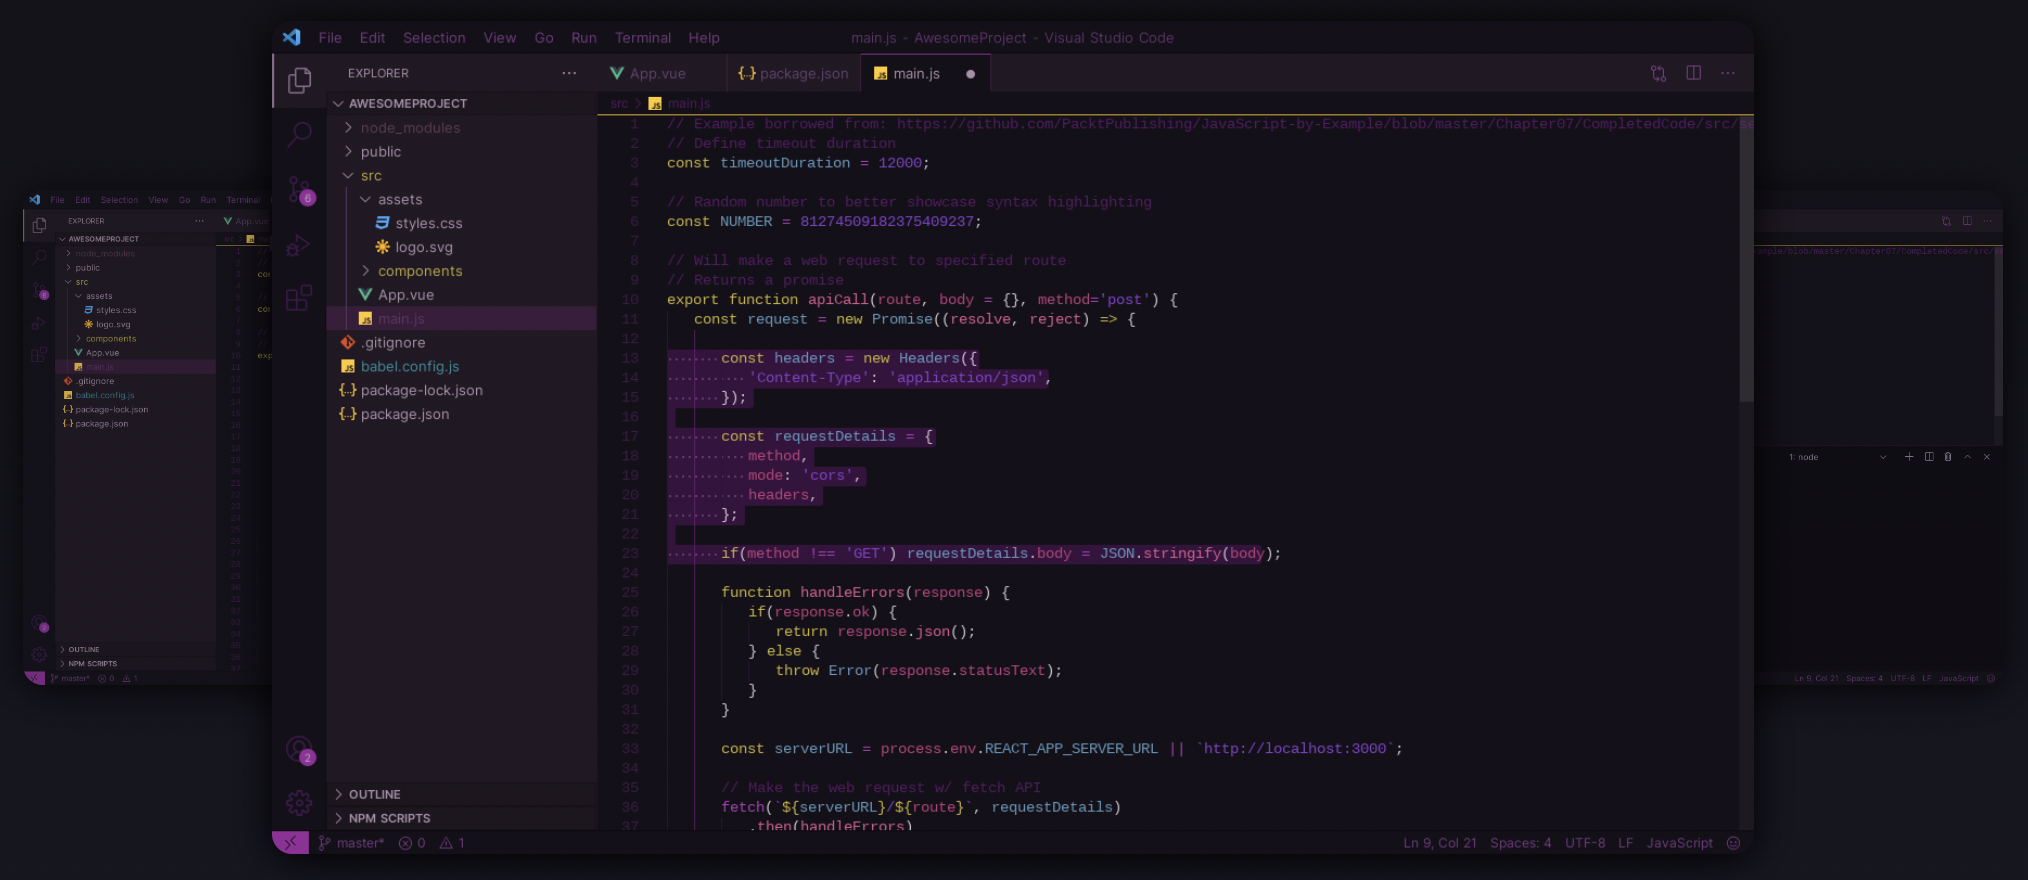Add new terminal in right background window

tap(1909, 457)
